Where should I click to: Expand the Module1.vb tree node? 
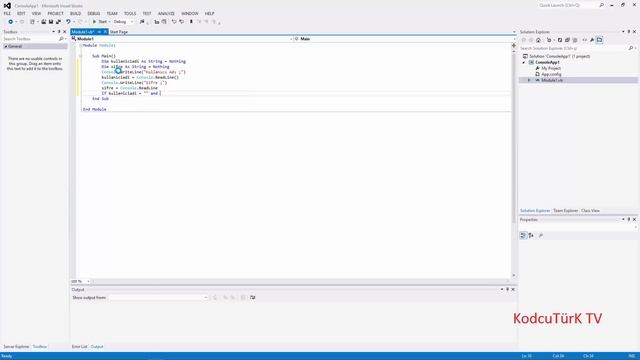pos(529,80)
